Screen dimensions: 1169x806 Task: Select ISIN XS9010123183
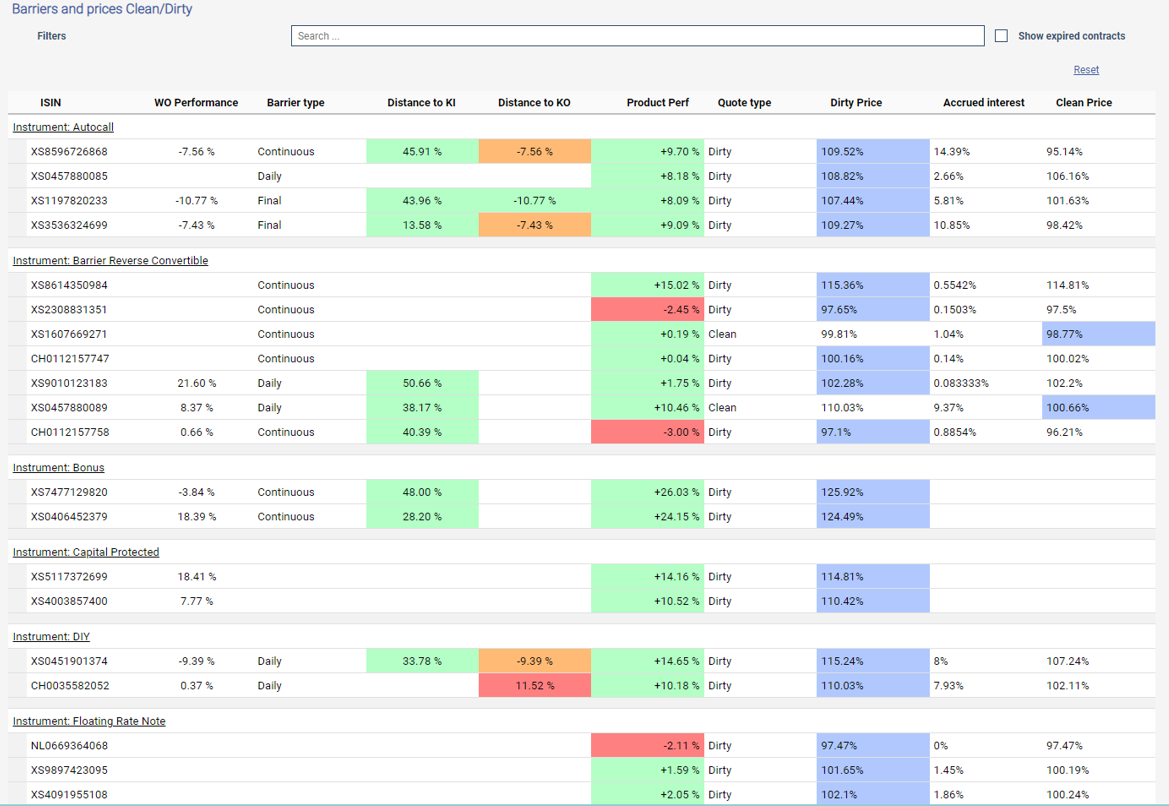tap(69, 383)
